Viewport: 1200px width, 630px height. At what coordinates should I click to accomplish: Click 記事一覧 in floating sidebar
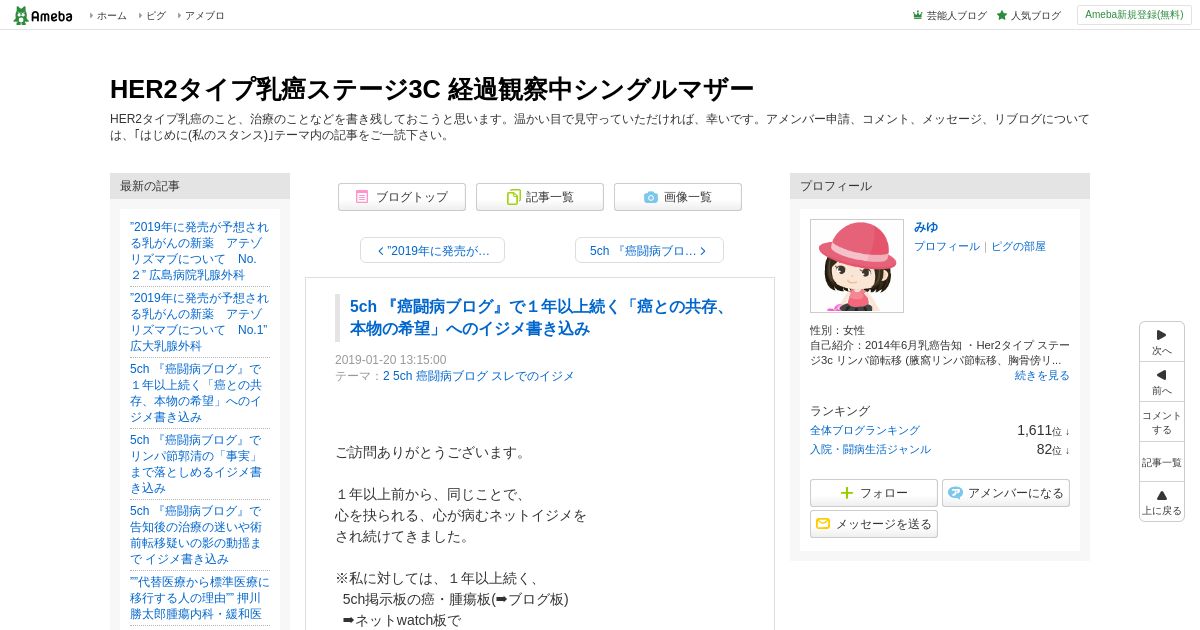(x=1161, y=462)
